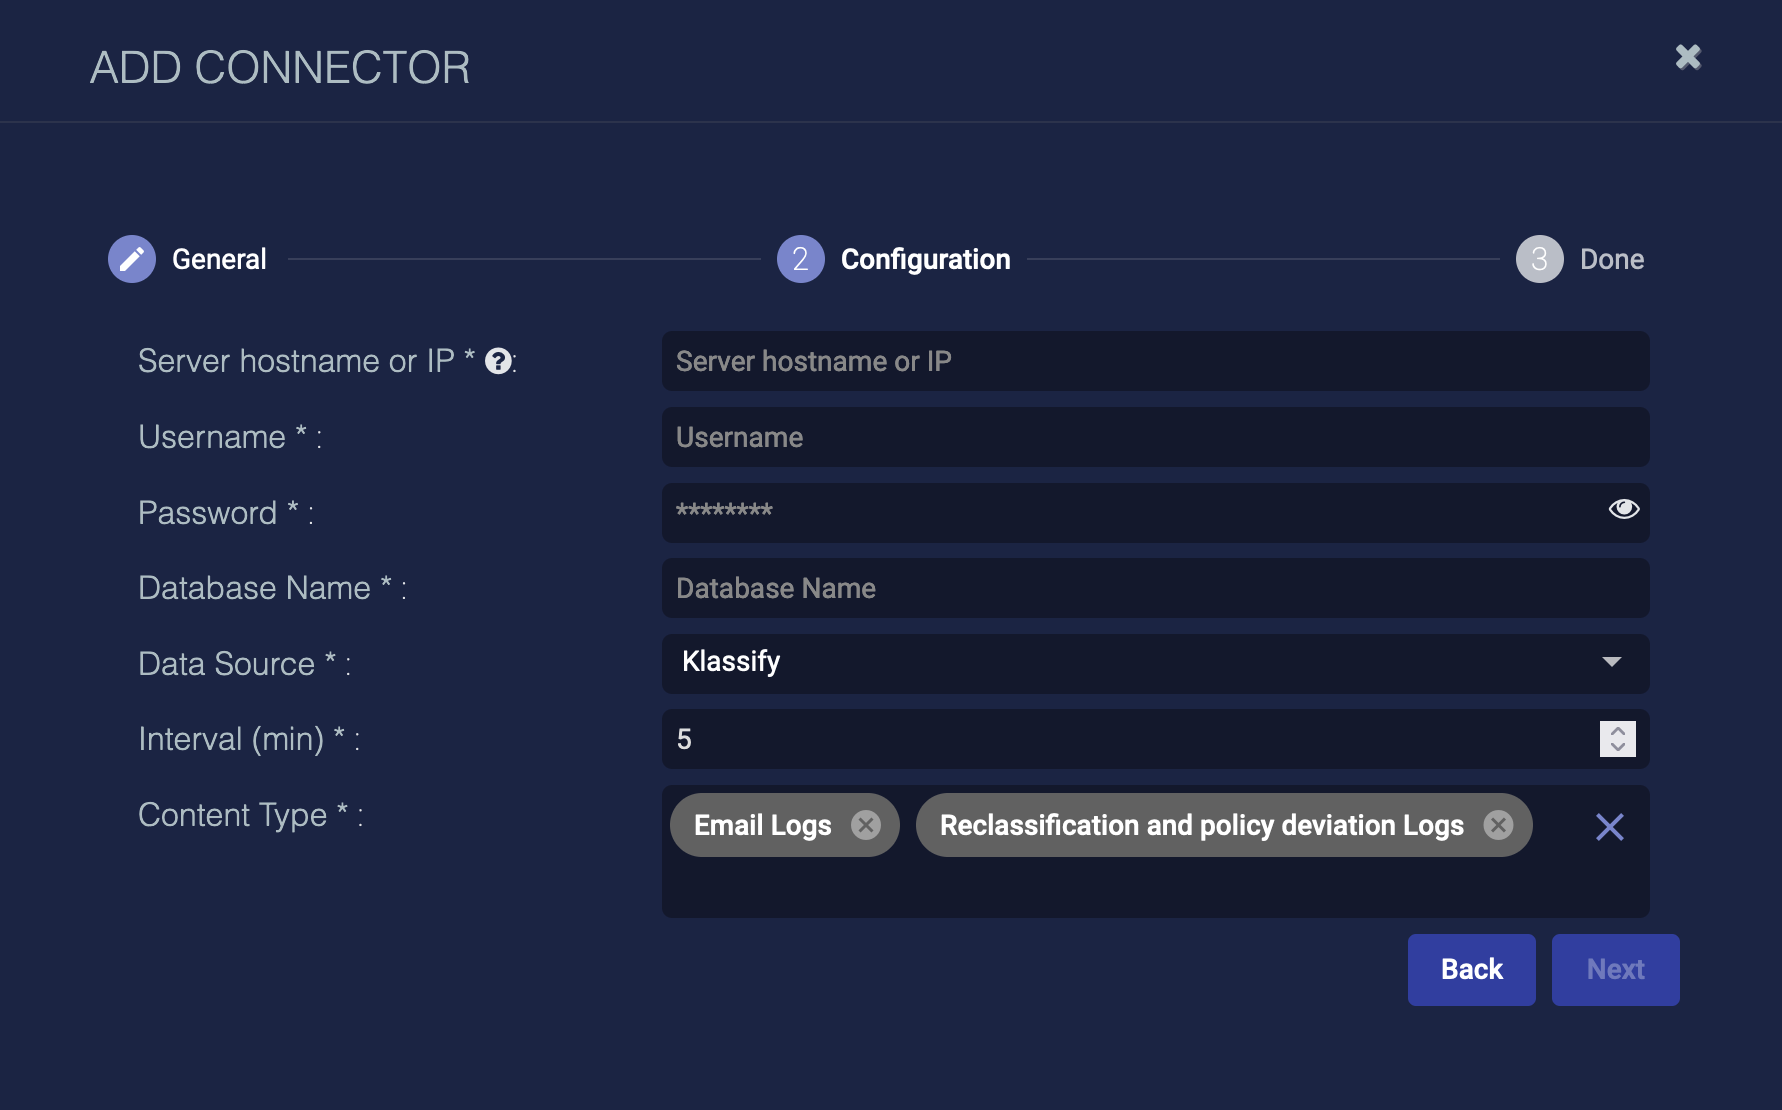Click into the Username input field
This screenshot has height=1110, width=1782.
point(1155,437)
